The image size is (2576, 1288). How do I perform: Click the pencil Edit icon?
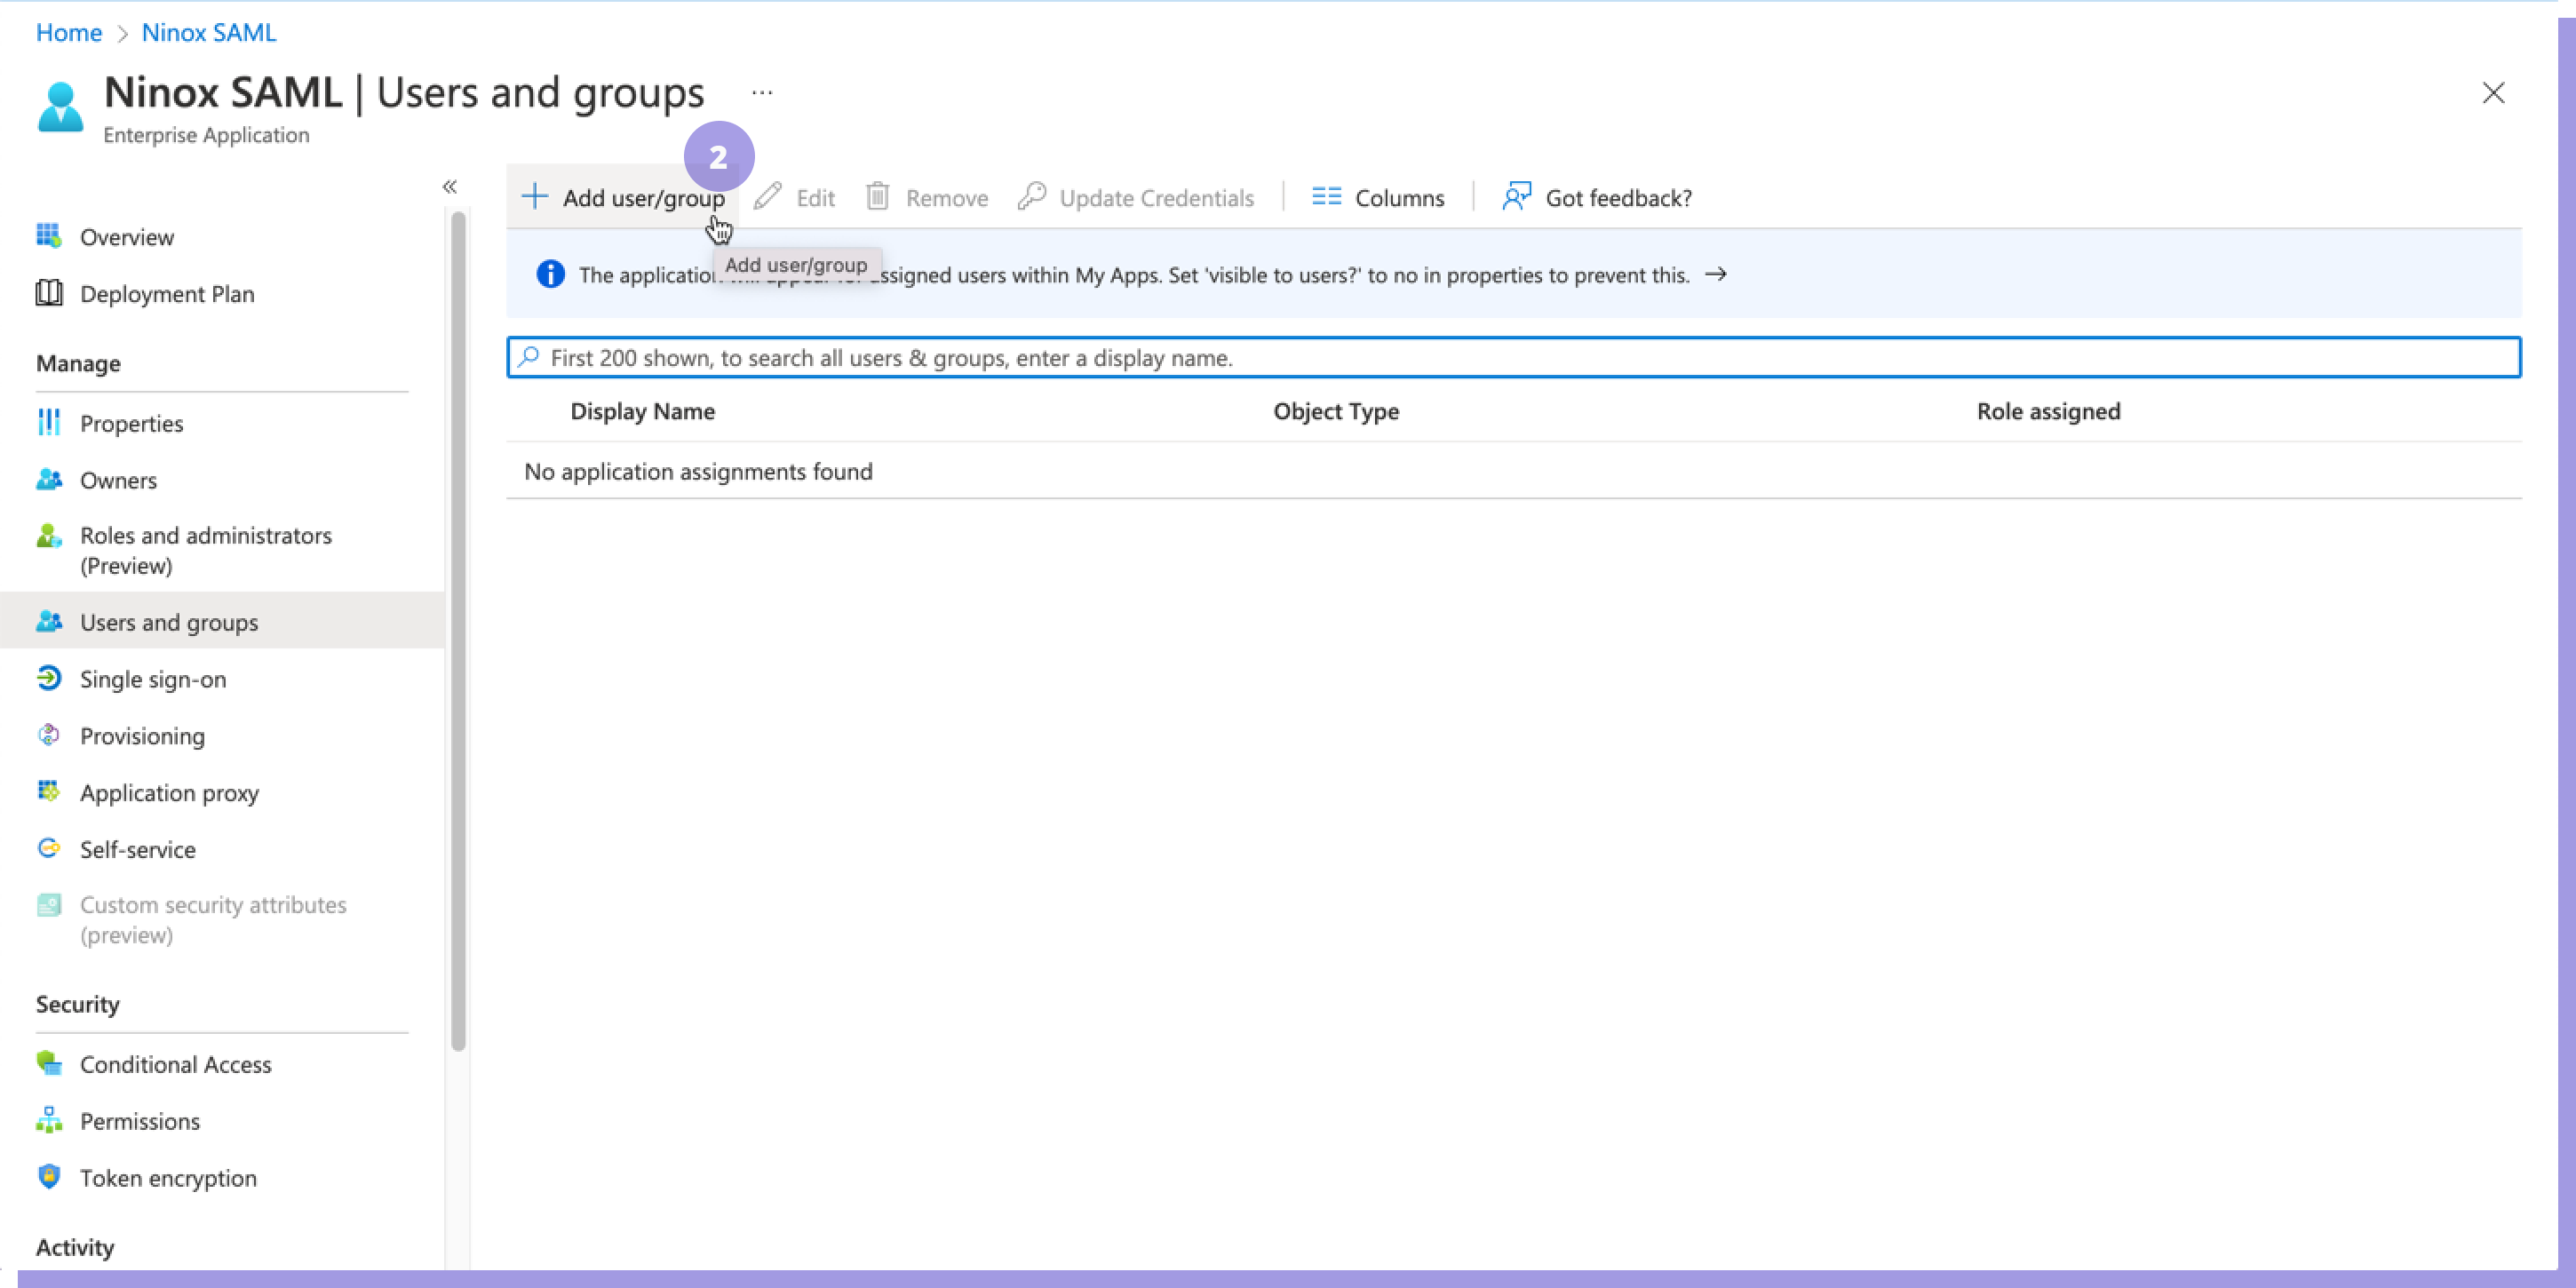[768, 196]
